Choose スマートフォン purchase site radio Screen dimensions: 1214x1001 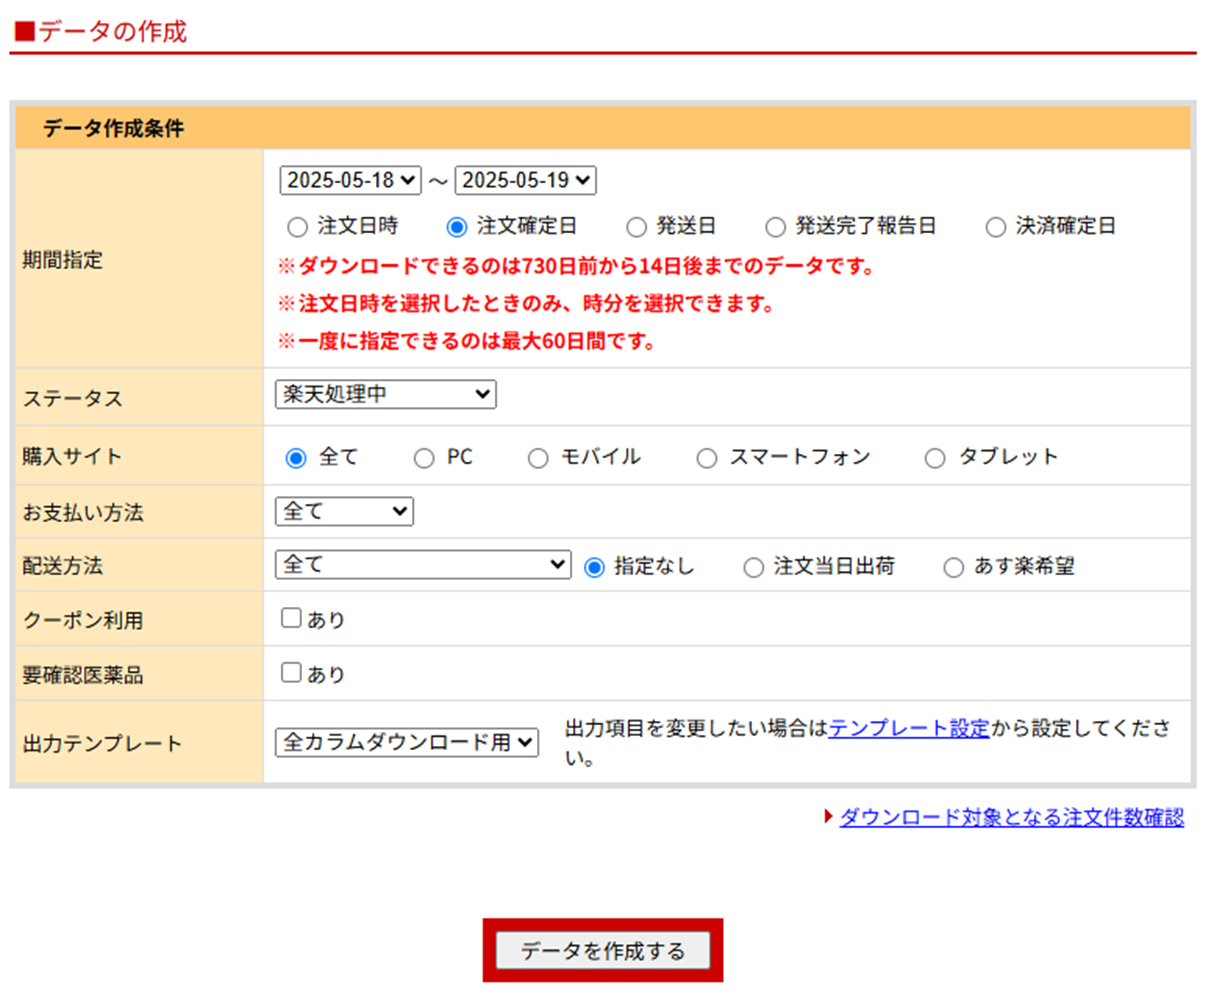(x=707, y=458)
